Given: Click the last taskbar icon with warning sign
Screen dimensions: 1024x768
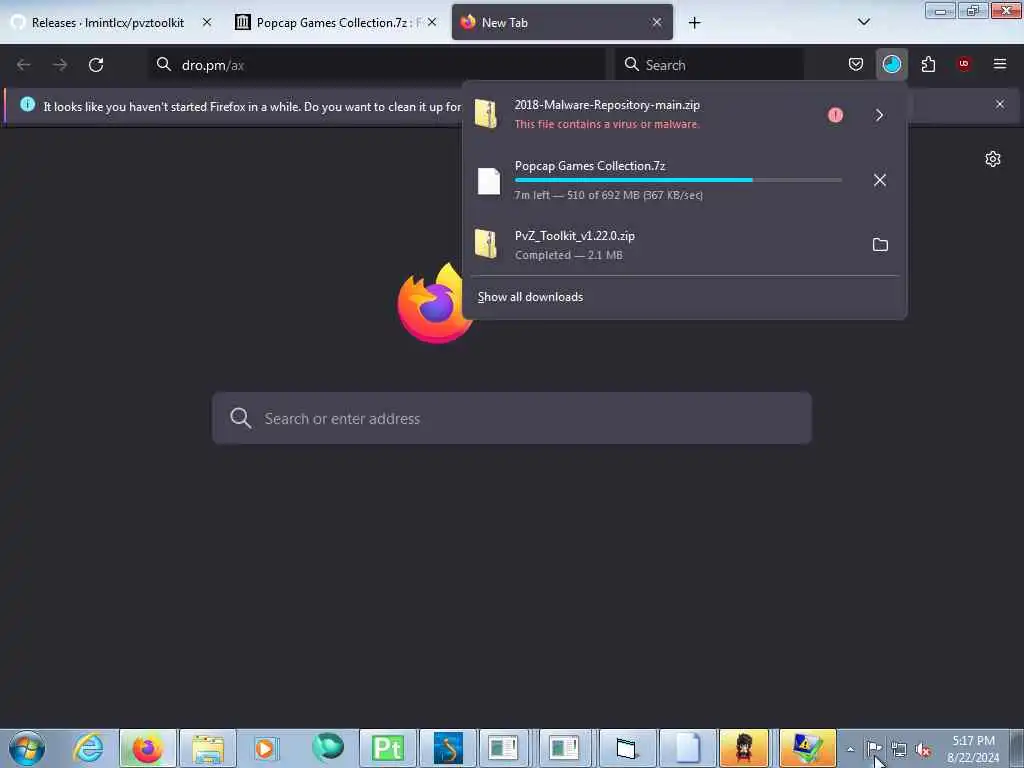Looking at the screenshot, I should coord(807,748).
